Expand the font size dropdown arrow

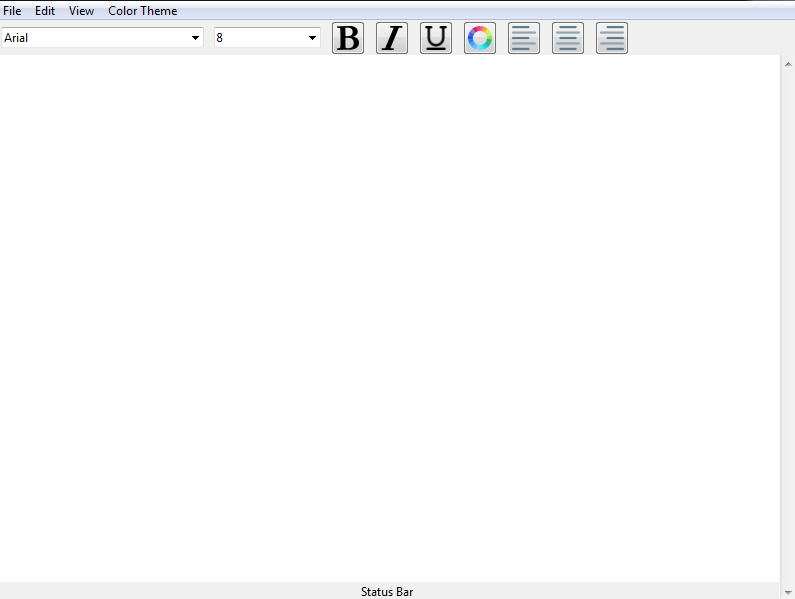pyautogui.click(x=312, y=38)
